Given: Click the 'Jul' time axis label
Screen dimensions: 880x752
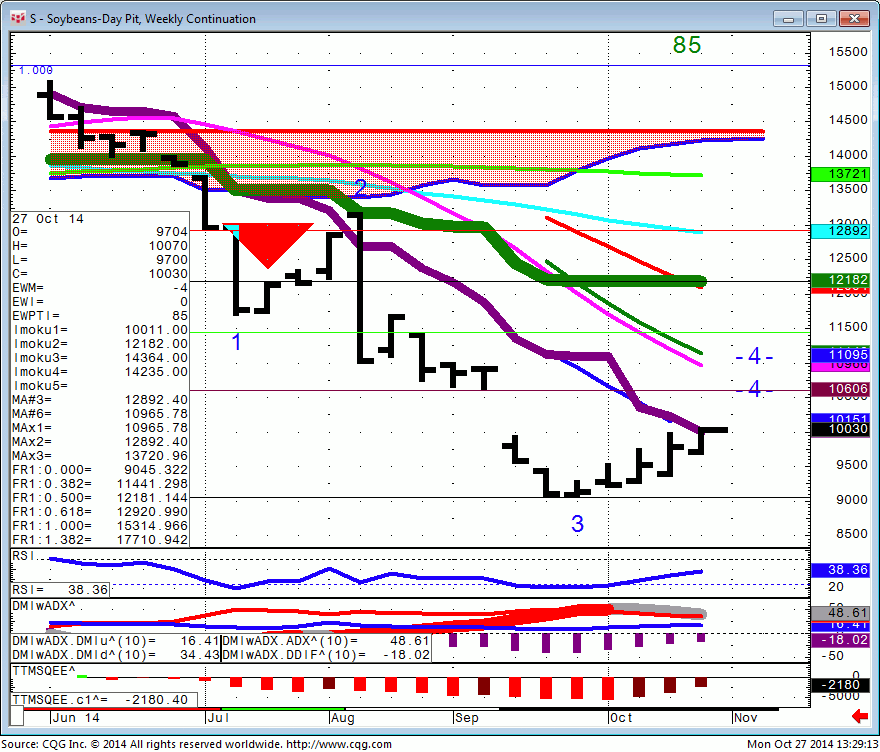Looking at the screenshot, I should click(218, 718).
